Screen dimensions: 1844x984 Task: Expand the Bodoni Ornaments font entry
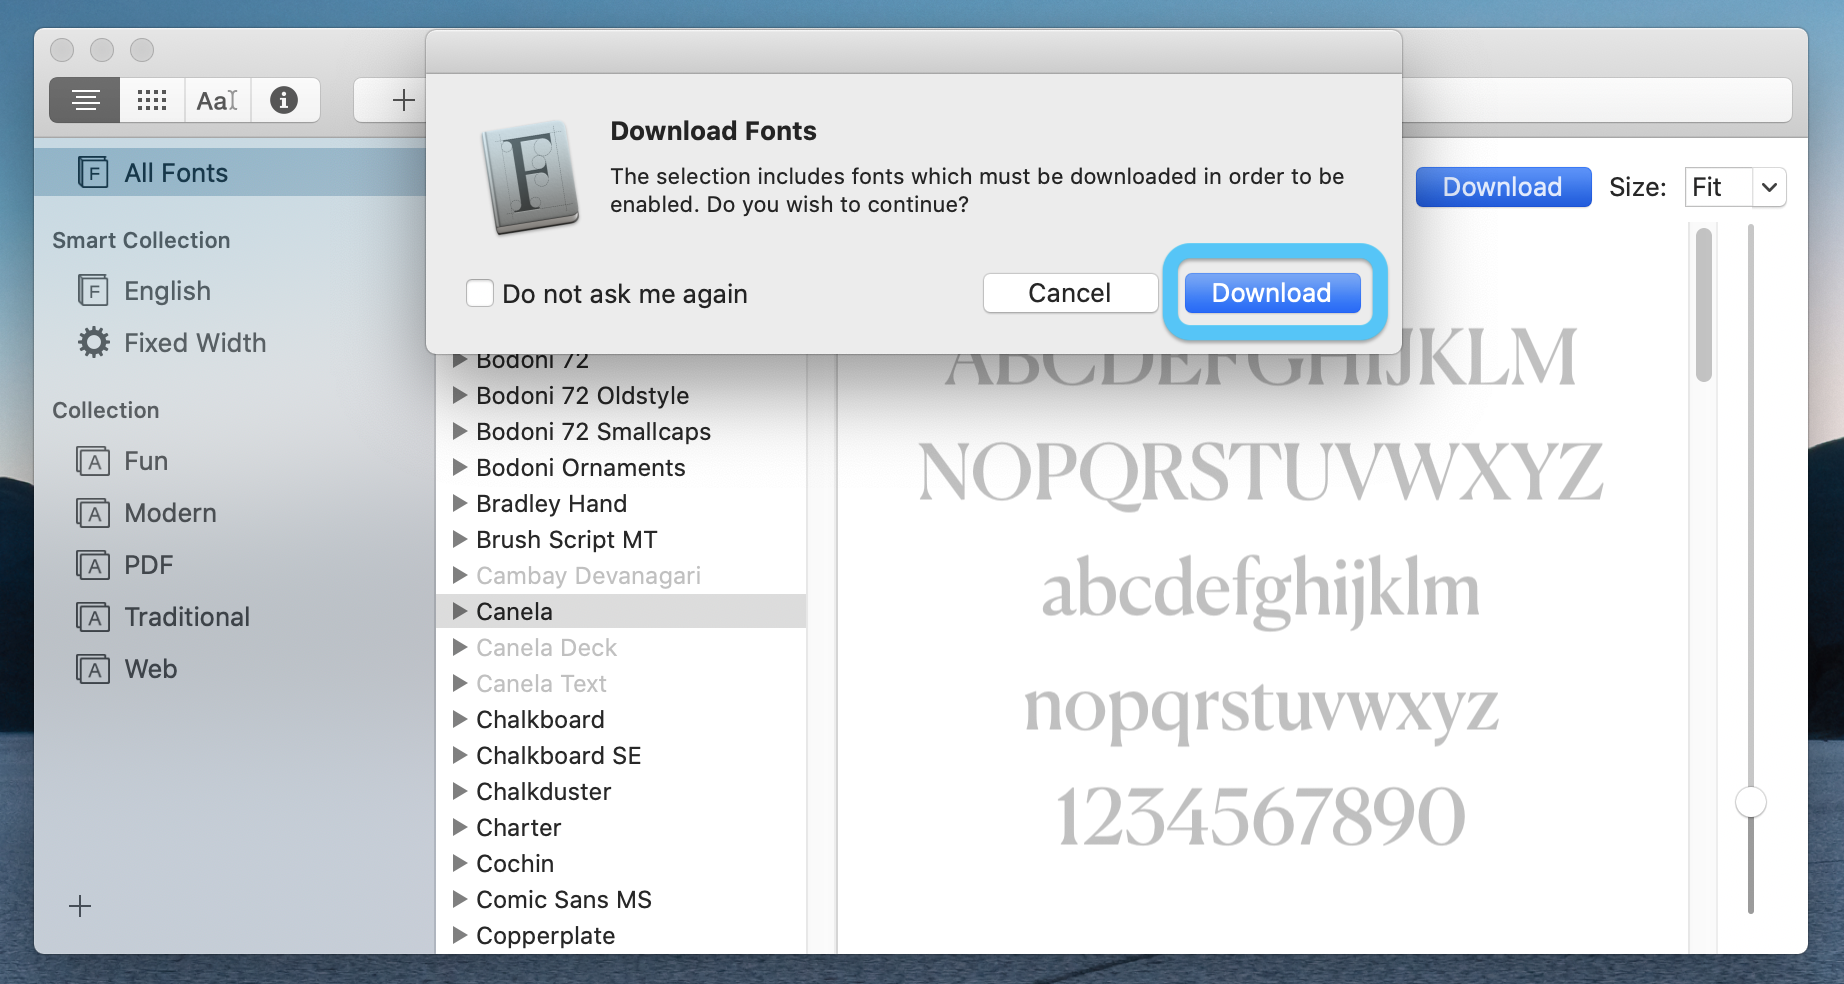[x=460, y=467]
